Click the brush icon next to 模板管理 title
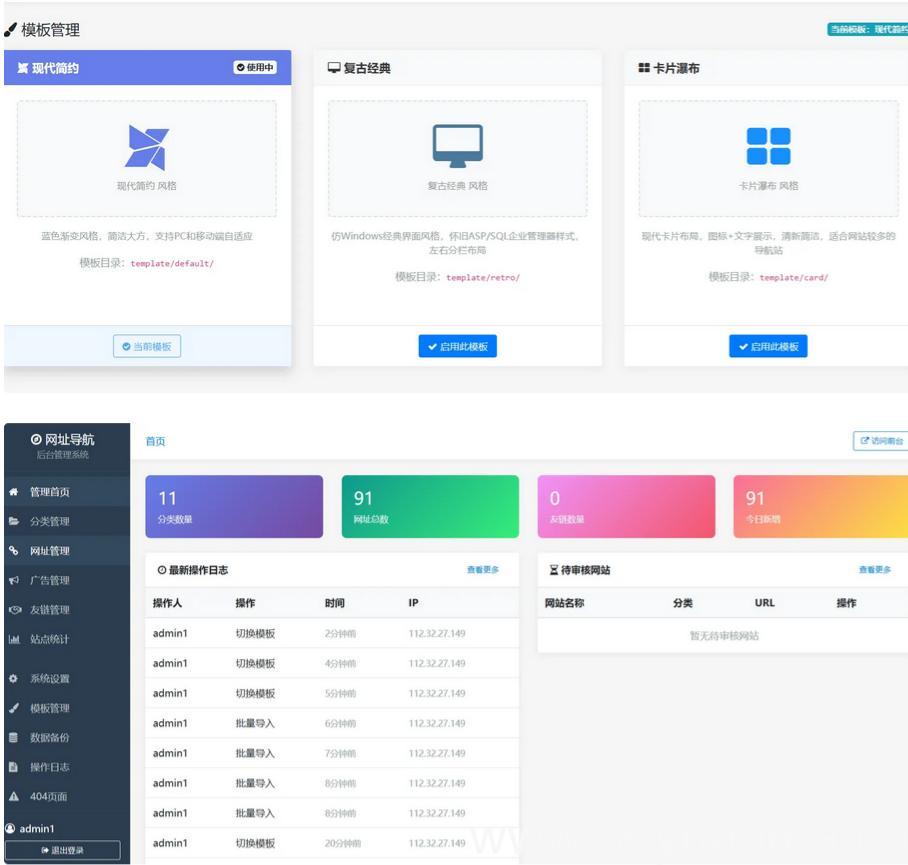 (10, 30)
